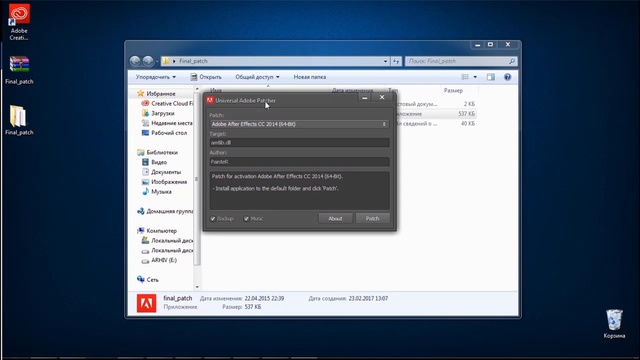
Task: Maximize the Explorer window
Action: pyautogui.click(x=490, y=44)
